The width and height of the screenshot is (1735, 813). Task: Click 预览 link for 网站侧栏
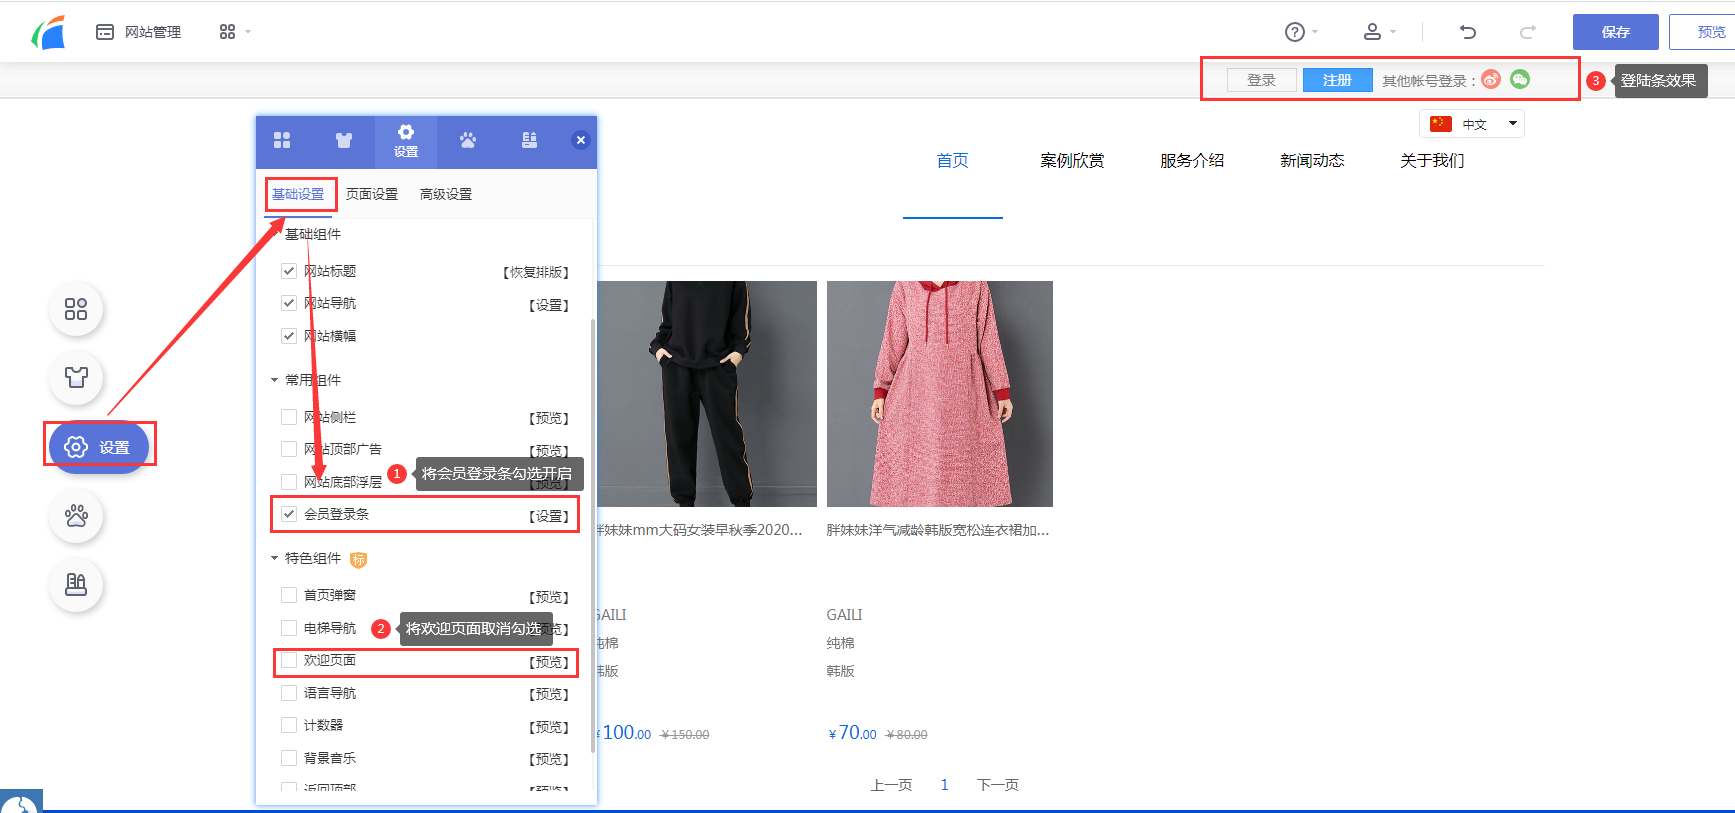[549, 418]
